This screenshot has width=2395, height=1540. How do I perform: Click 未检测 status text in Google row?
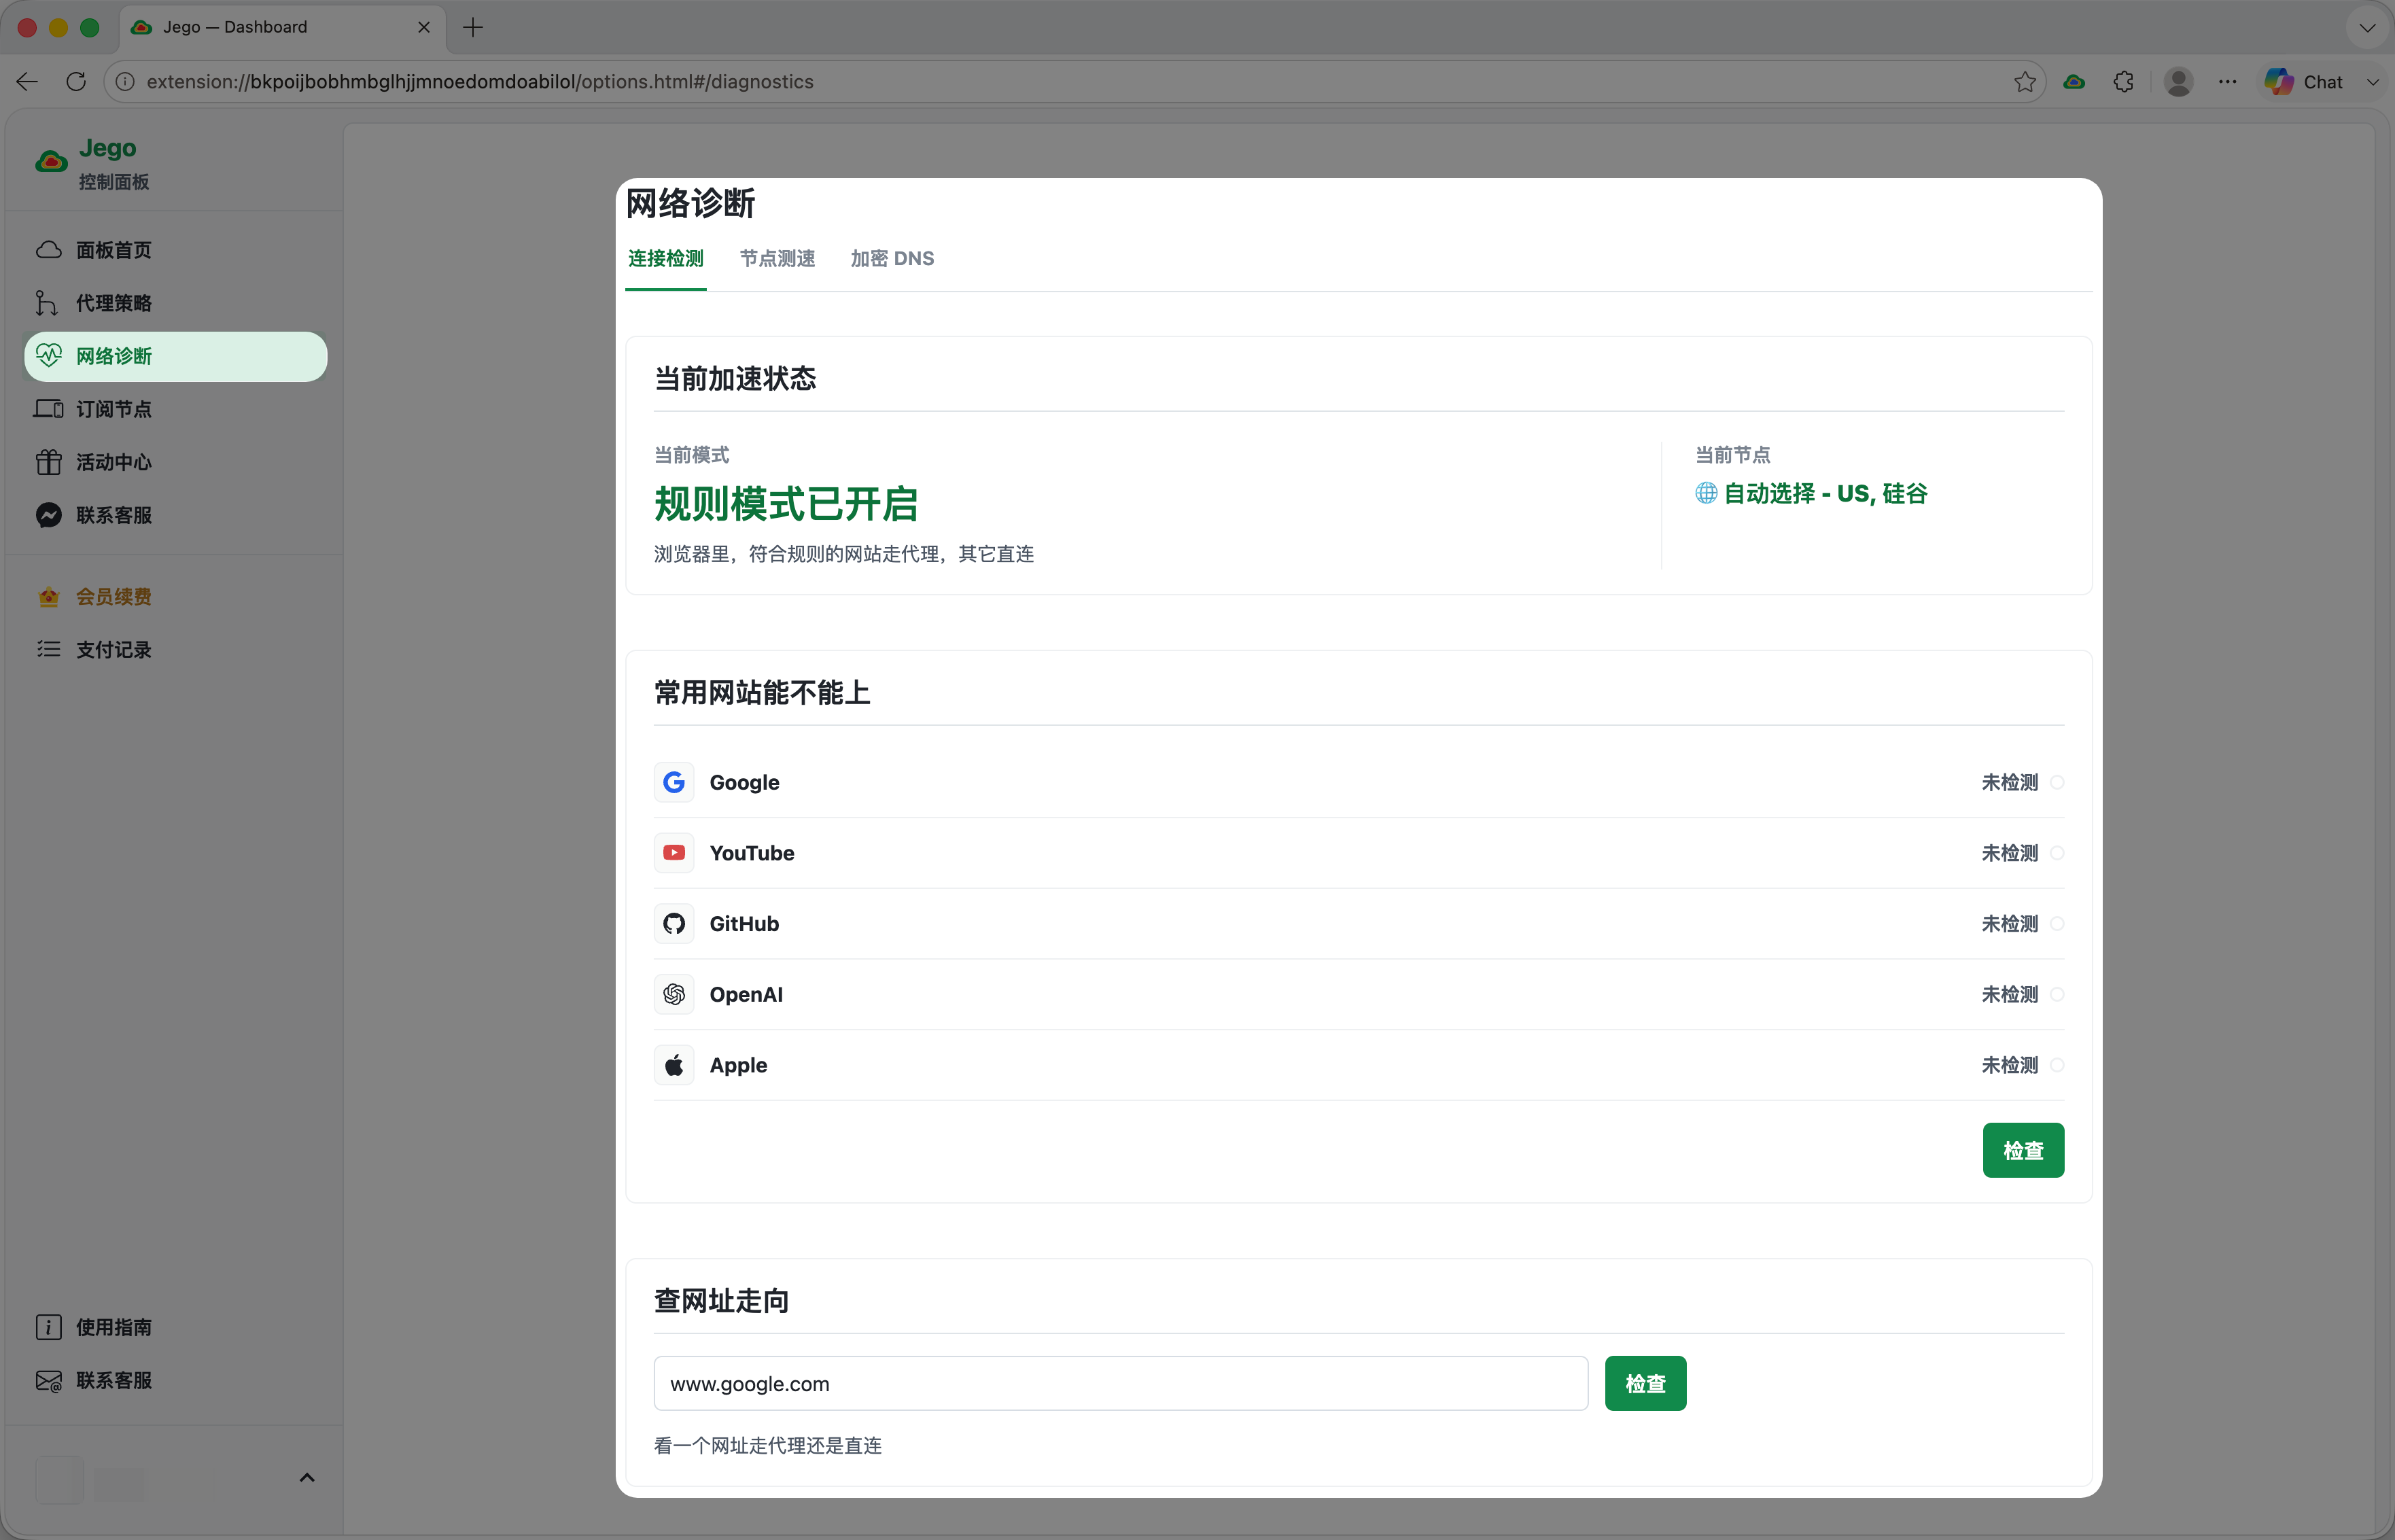[x=2009, y=783]
